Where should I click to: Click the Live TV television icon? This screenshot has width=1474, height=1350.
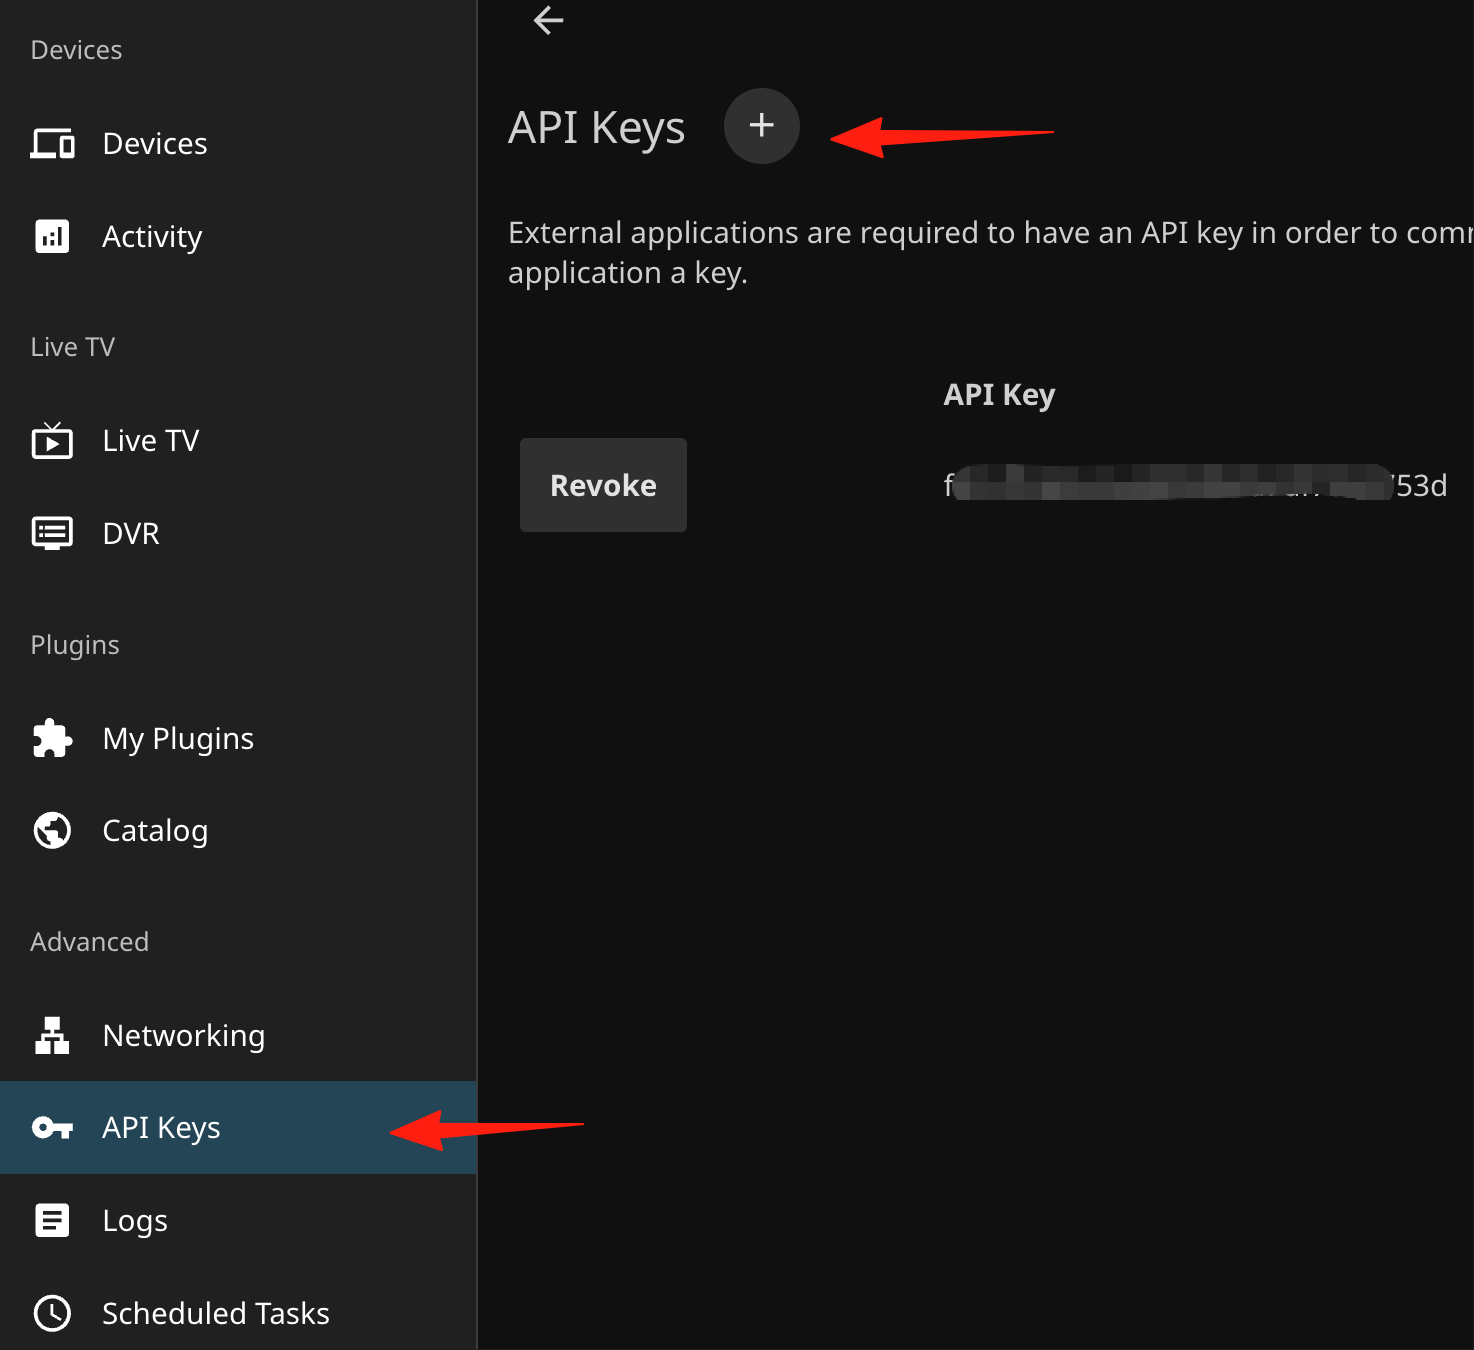(x=52, y=440)
